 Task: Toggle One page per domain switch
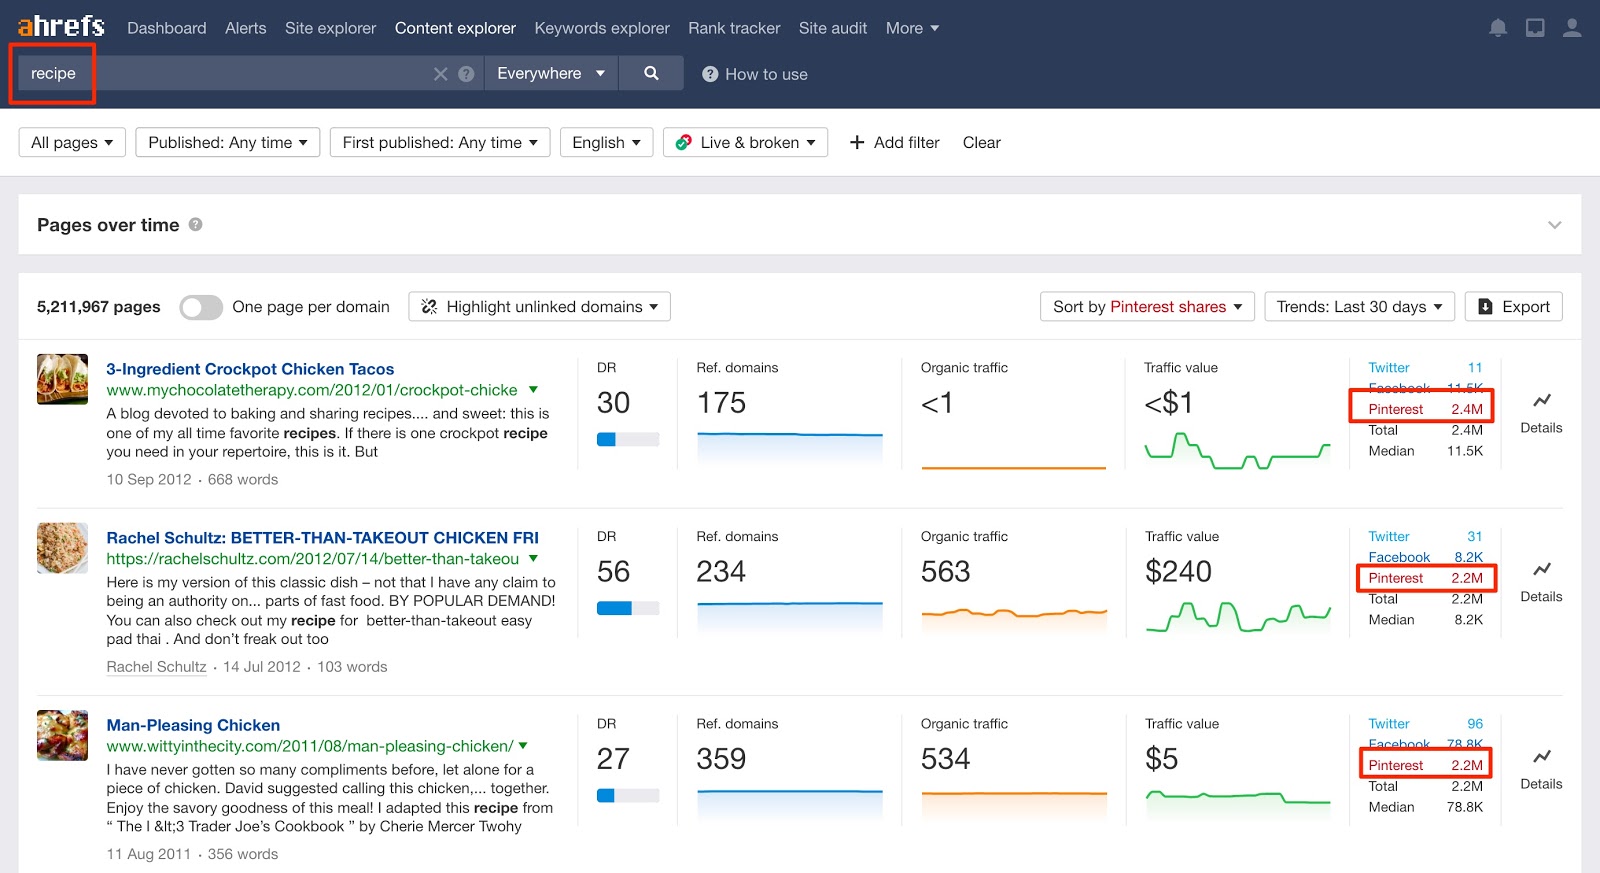(x=201, y=307)
